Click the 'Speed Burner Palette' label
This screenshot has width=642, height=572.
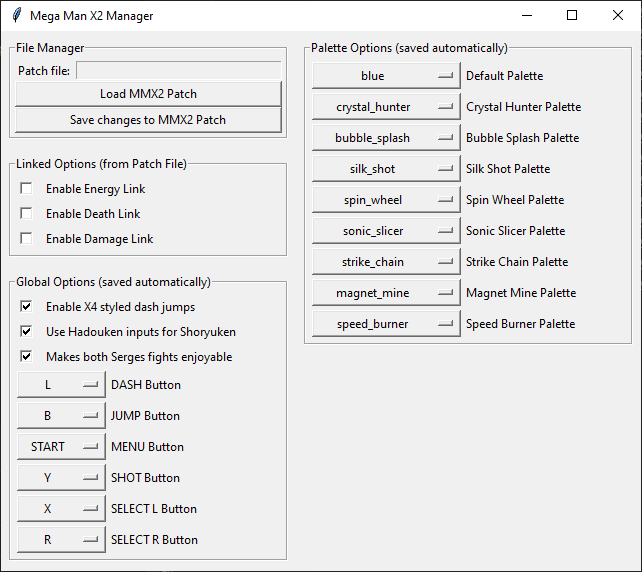coord(520,324)
